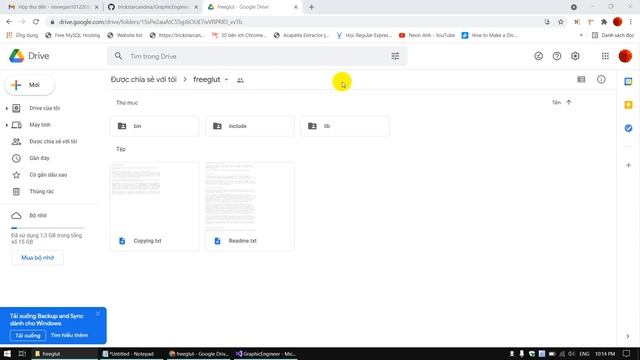Open Google Calendar side panel
The height and width of the screenshot is (360, 640).
click(628, 82)
